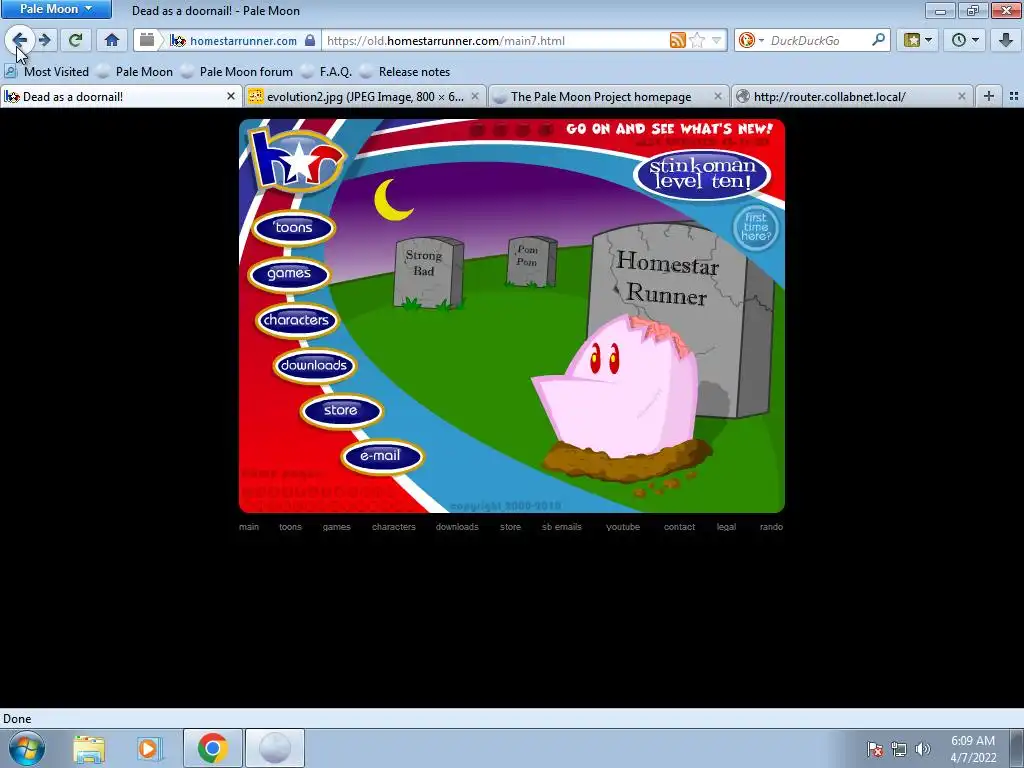Run search with the magnifier icon
The width and height of the screenshot is (1024, 768).
point(878,40)
